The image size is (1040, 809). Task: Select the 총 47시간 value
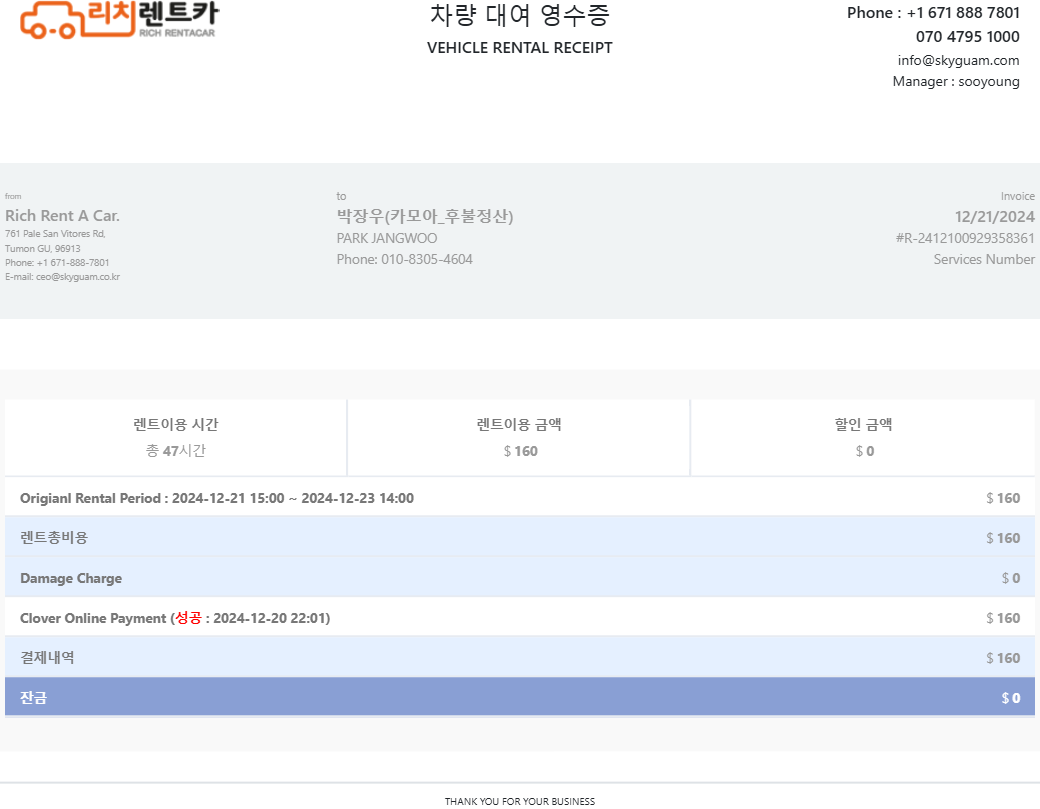[x=176, y=451]
